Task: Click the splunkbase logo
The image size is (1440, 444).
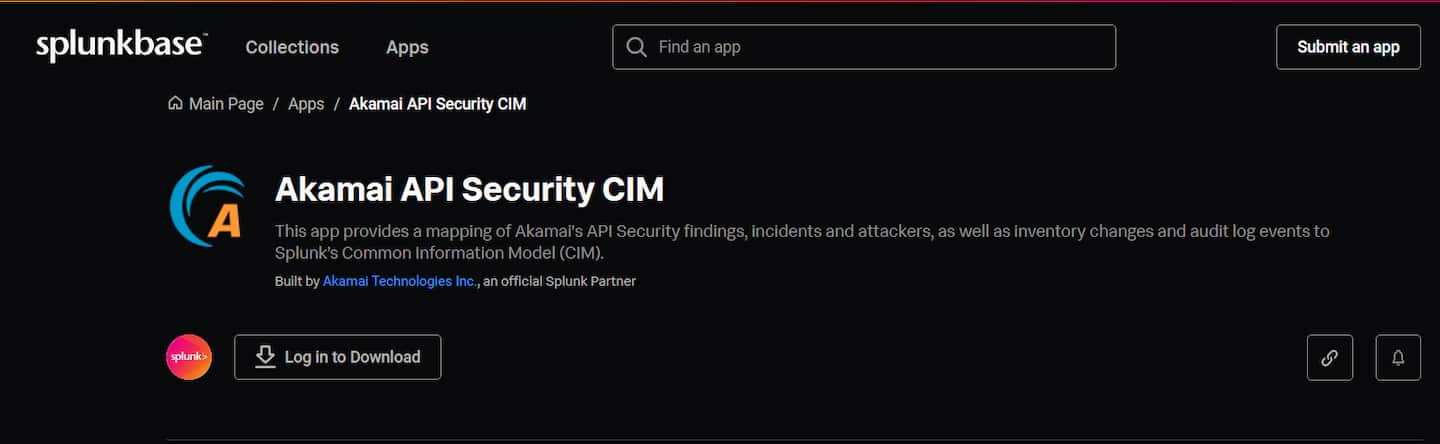Action: (121, 46)
